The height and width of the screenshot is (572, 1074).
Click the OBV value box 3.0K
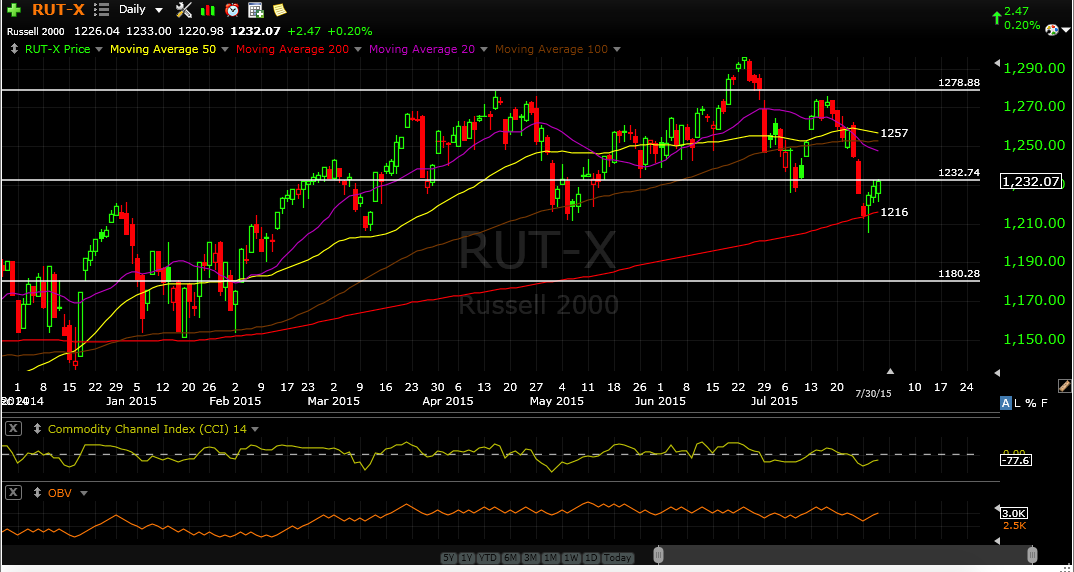[1014, 514]
